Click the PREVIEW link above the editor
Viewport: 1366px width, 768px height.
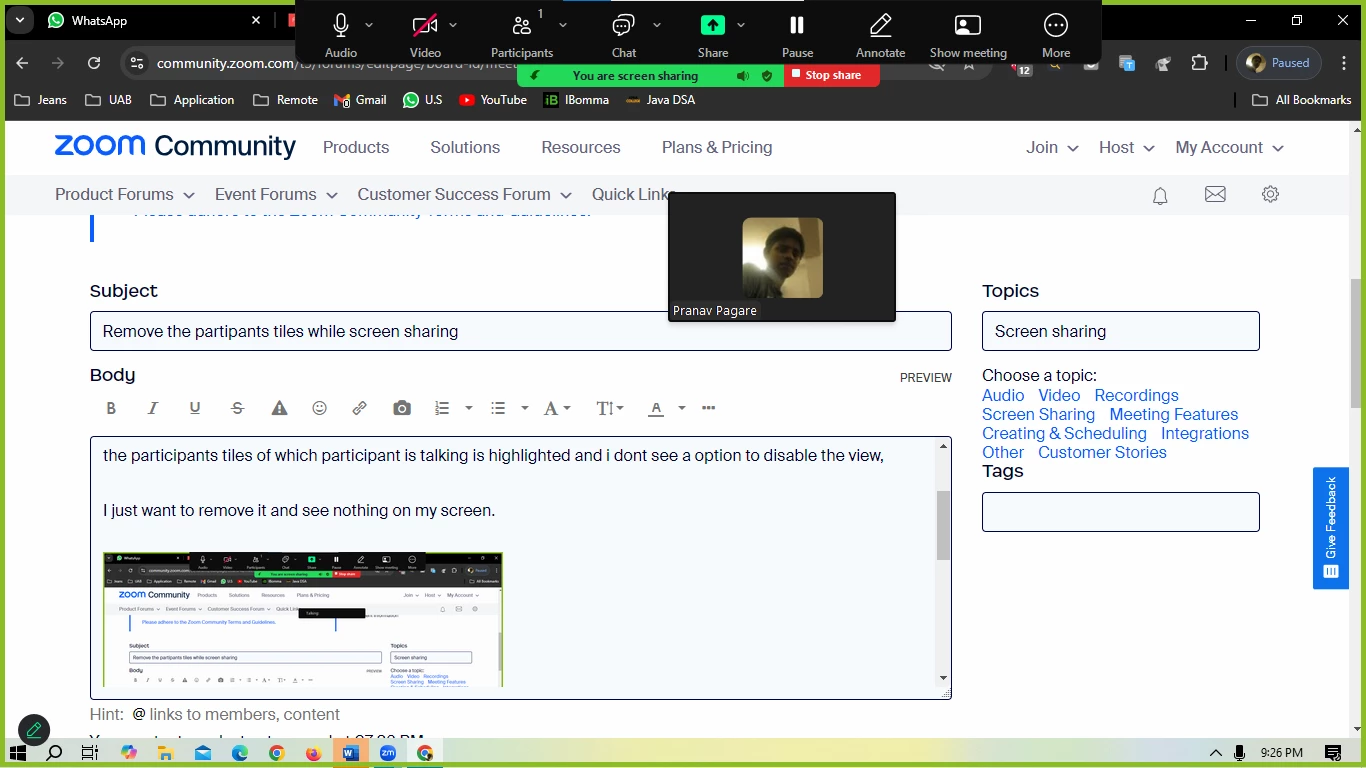pyautogui.click(x=926, y=378)
